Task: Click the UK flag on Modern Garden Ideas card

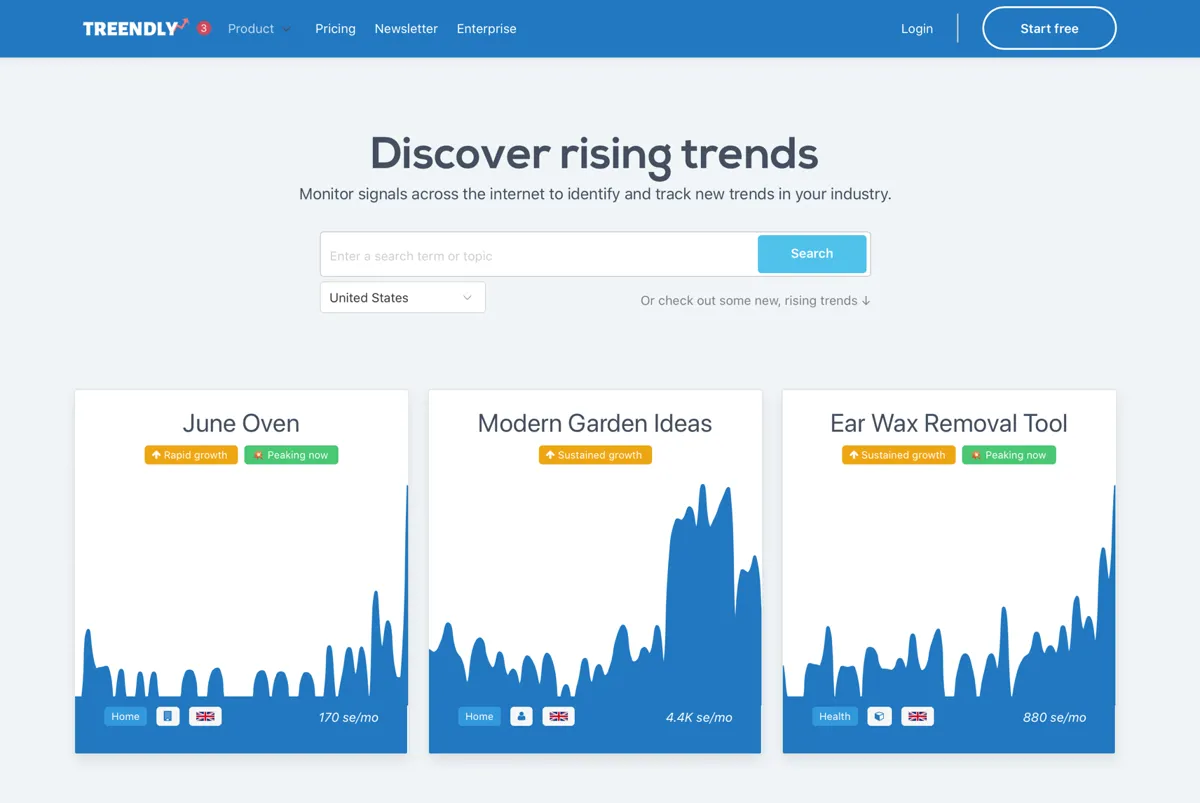Action: point(558,716)
